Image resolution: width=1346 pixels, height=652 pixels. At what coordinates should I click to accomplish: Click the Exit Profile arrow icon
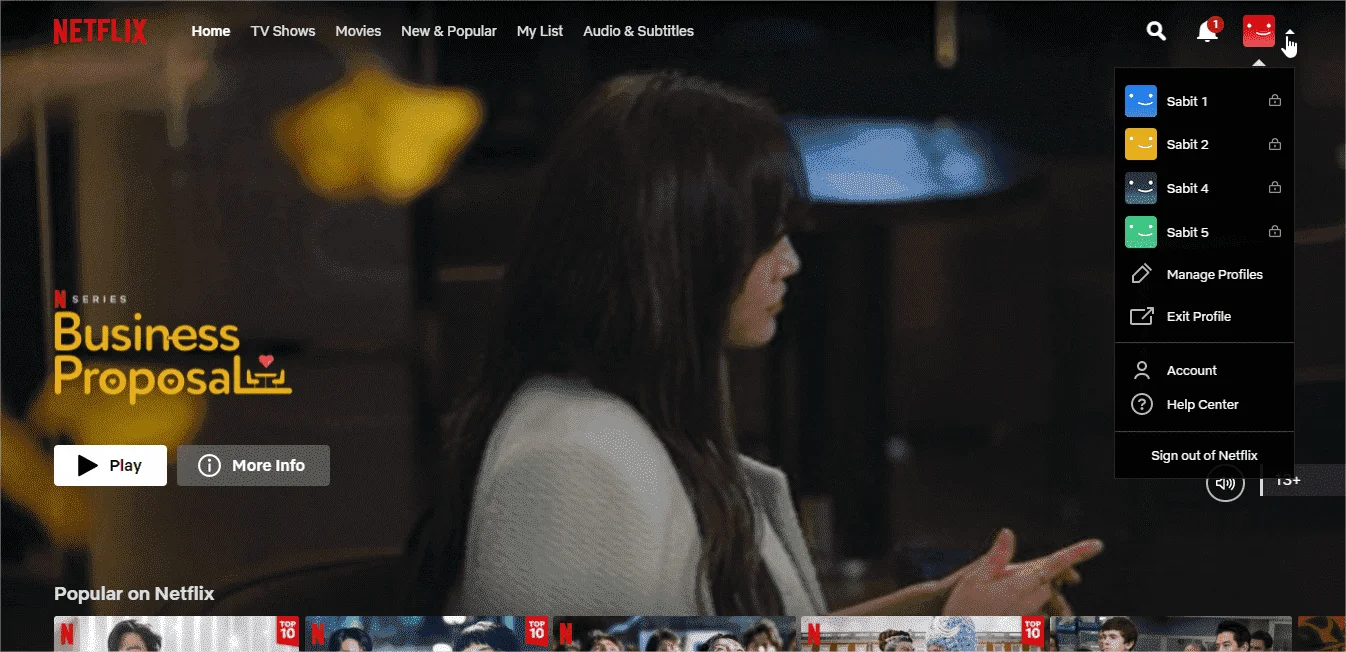1141,316
